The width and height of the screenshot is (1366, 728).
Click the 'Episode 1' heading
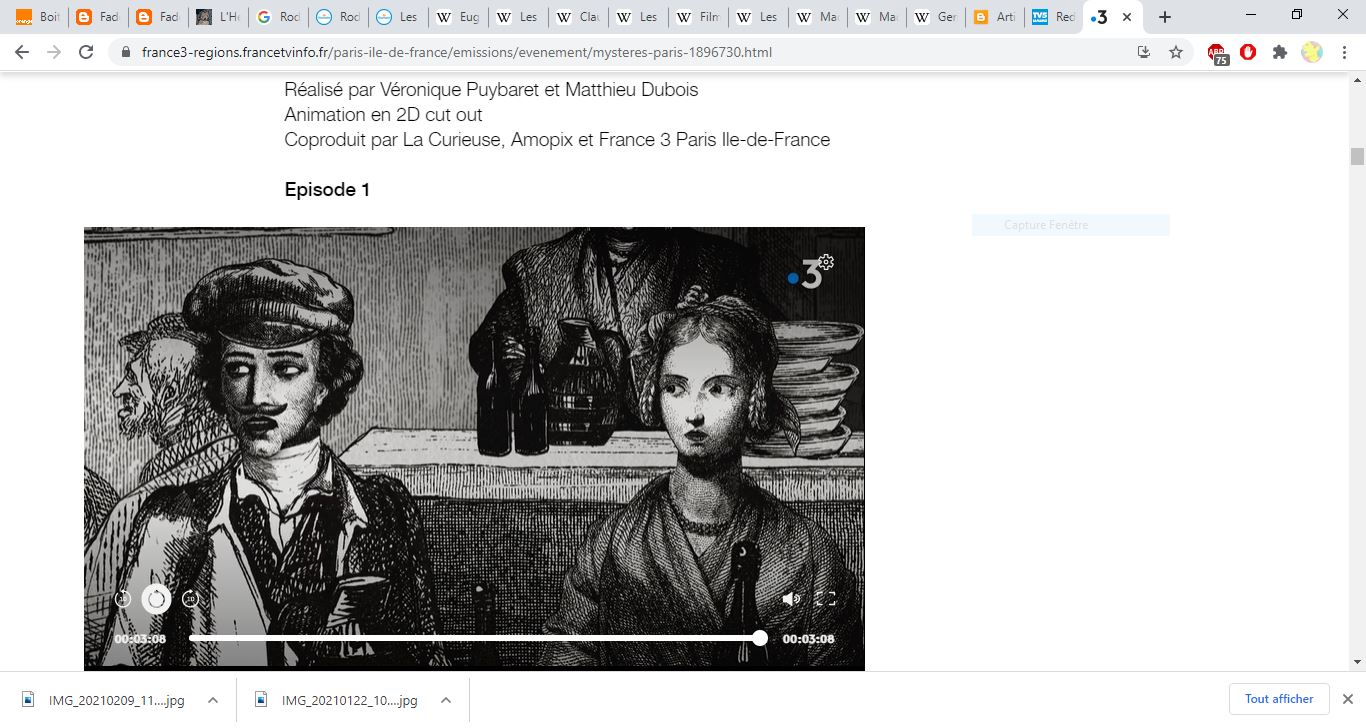[x=327, y=189]
